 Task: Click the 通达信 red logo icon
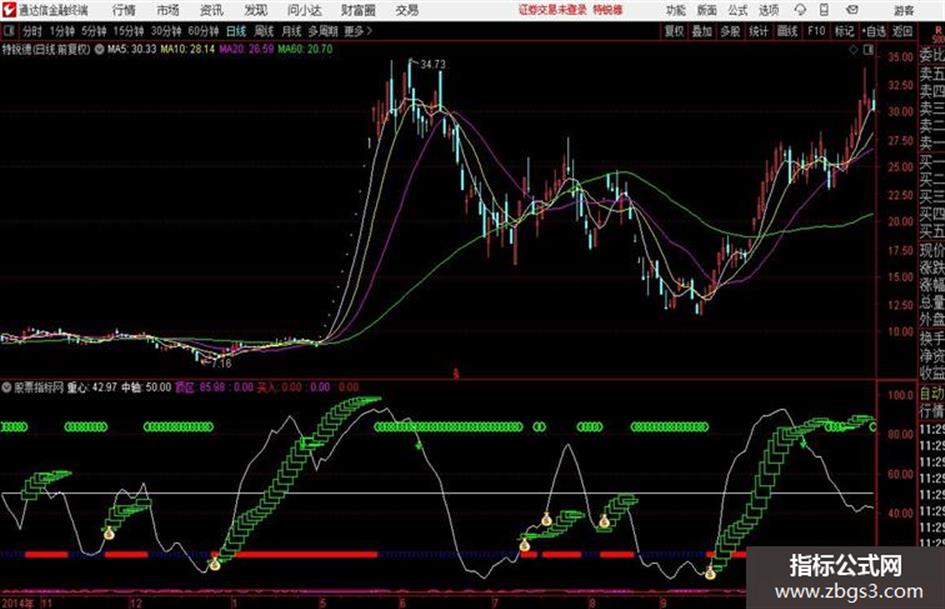[9, 10]
